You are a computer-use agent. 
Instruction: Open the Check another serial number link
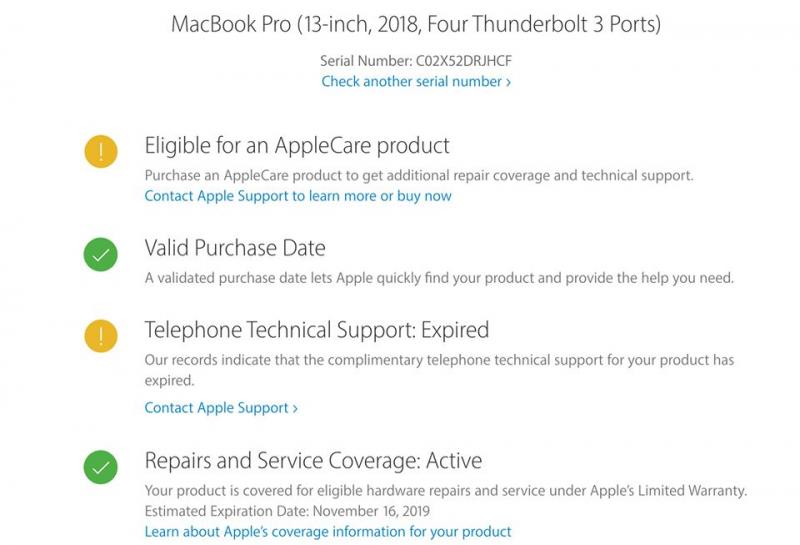(x=416, y=82)
